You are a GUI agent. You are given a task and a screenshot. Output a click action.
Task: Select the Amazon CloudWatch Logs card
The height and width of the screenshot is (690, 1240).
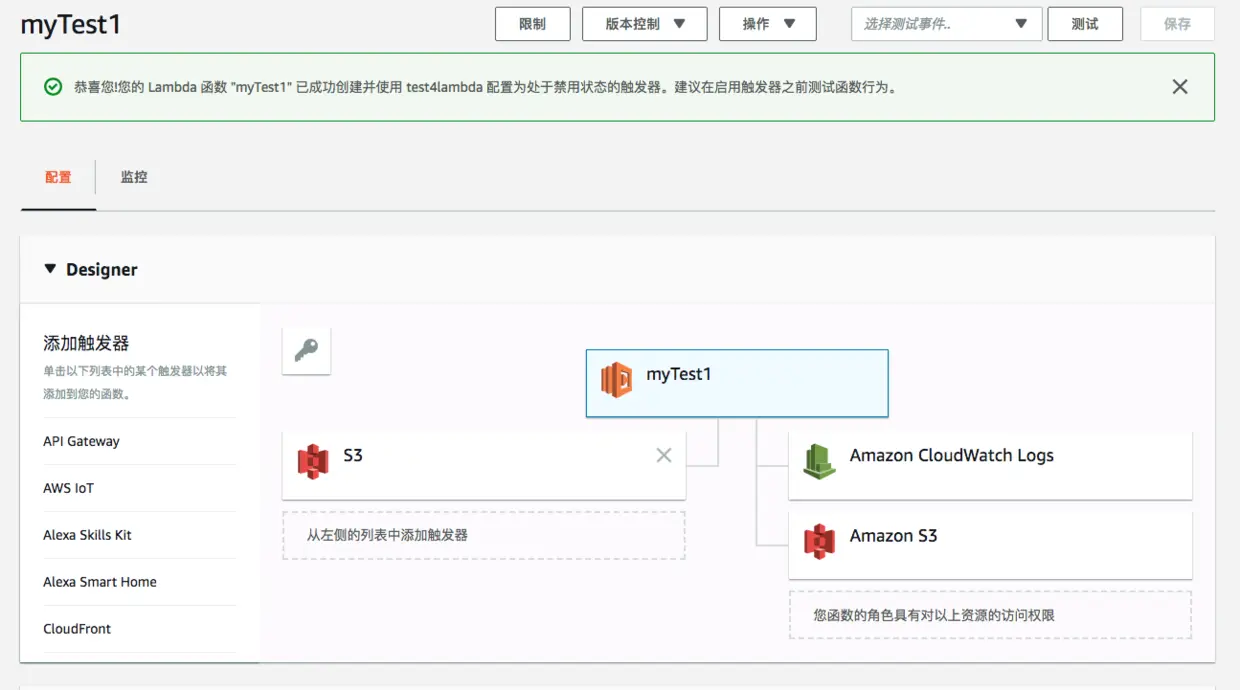[990, 466]
